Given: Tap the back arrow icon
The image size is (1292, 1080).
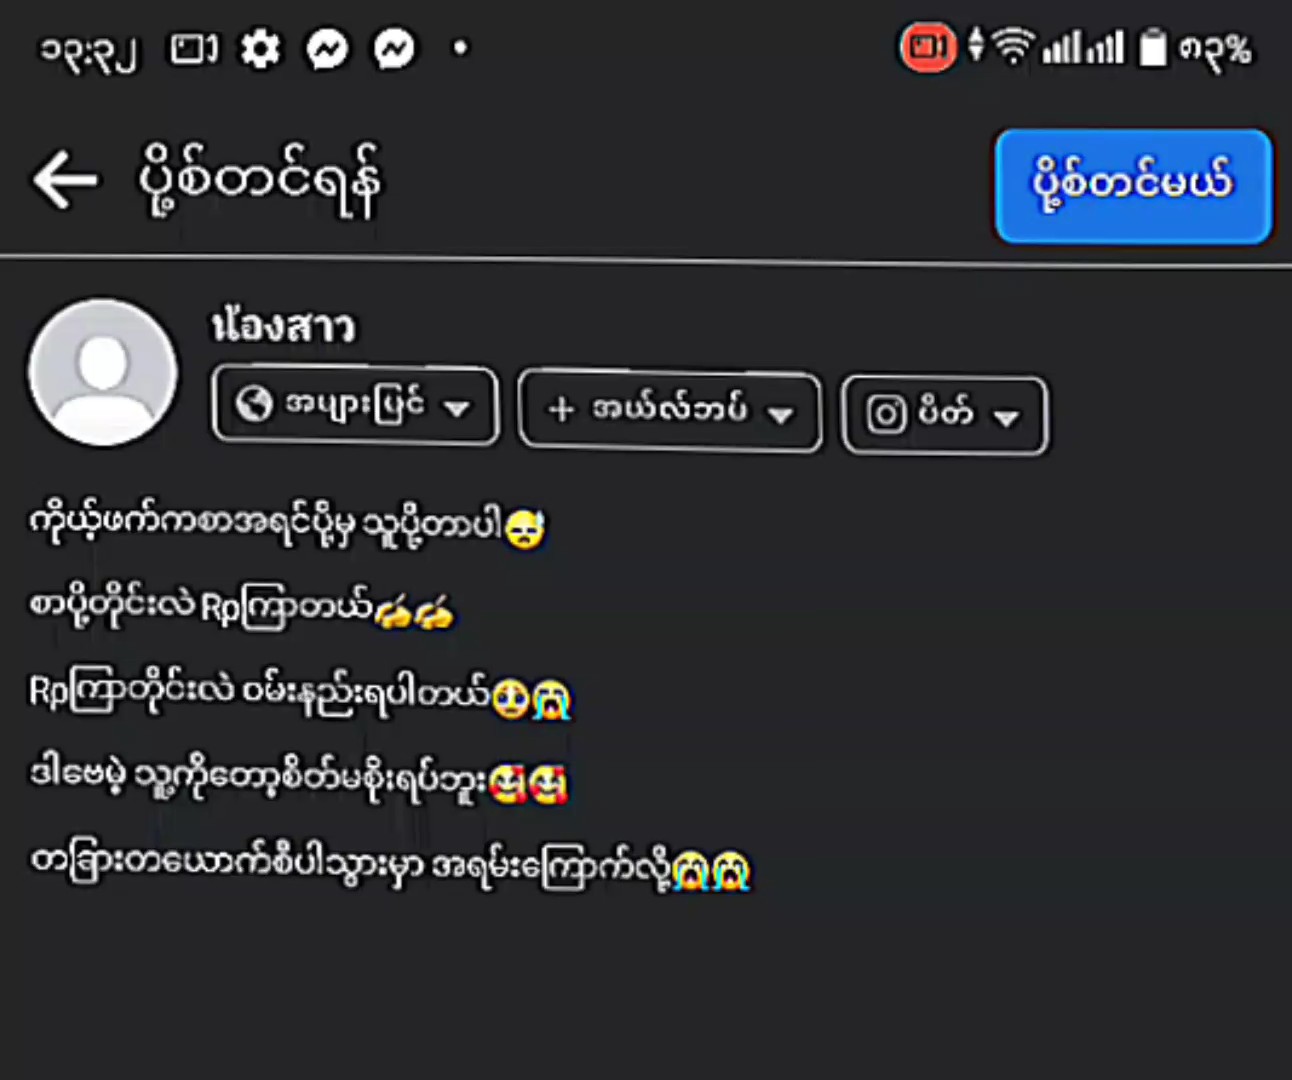Looking at the screenshot, I should [x=66, y=180].
